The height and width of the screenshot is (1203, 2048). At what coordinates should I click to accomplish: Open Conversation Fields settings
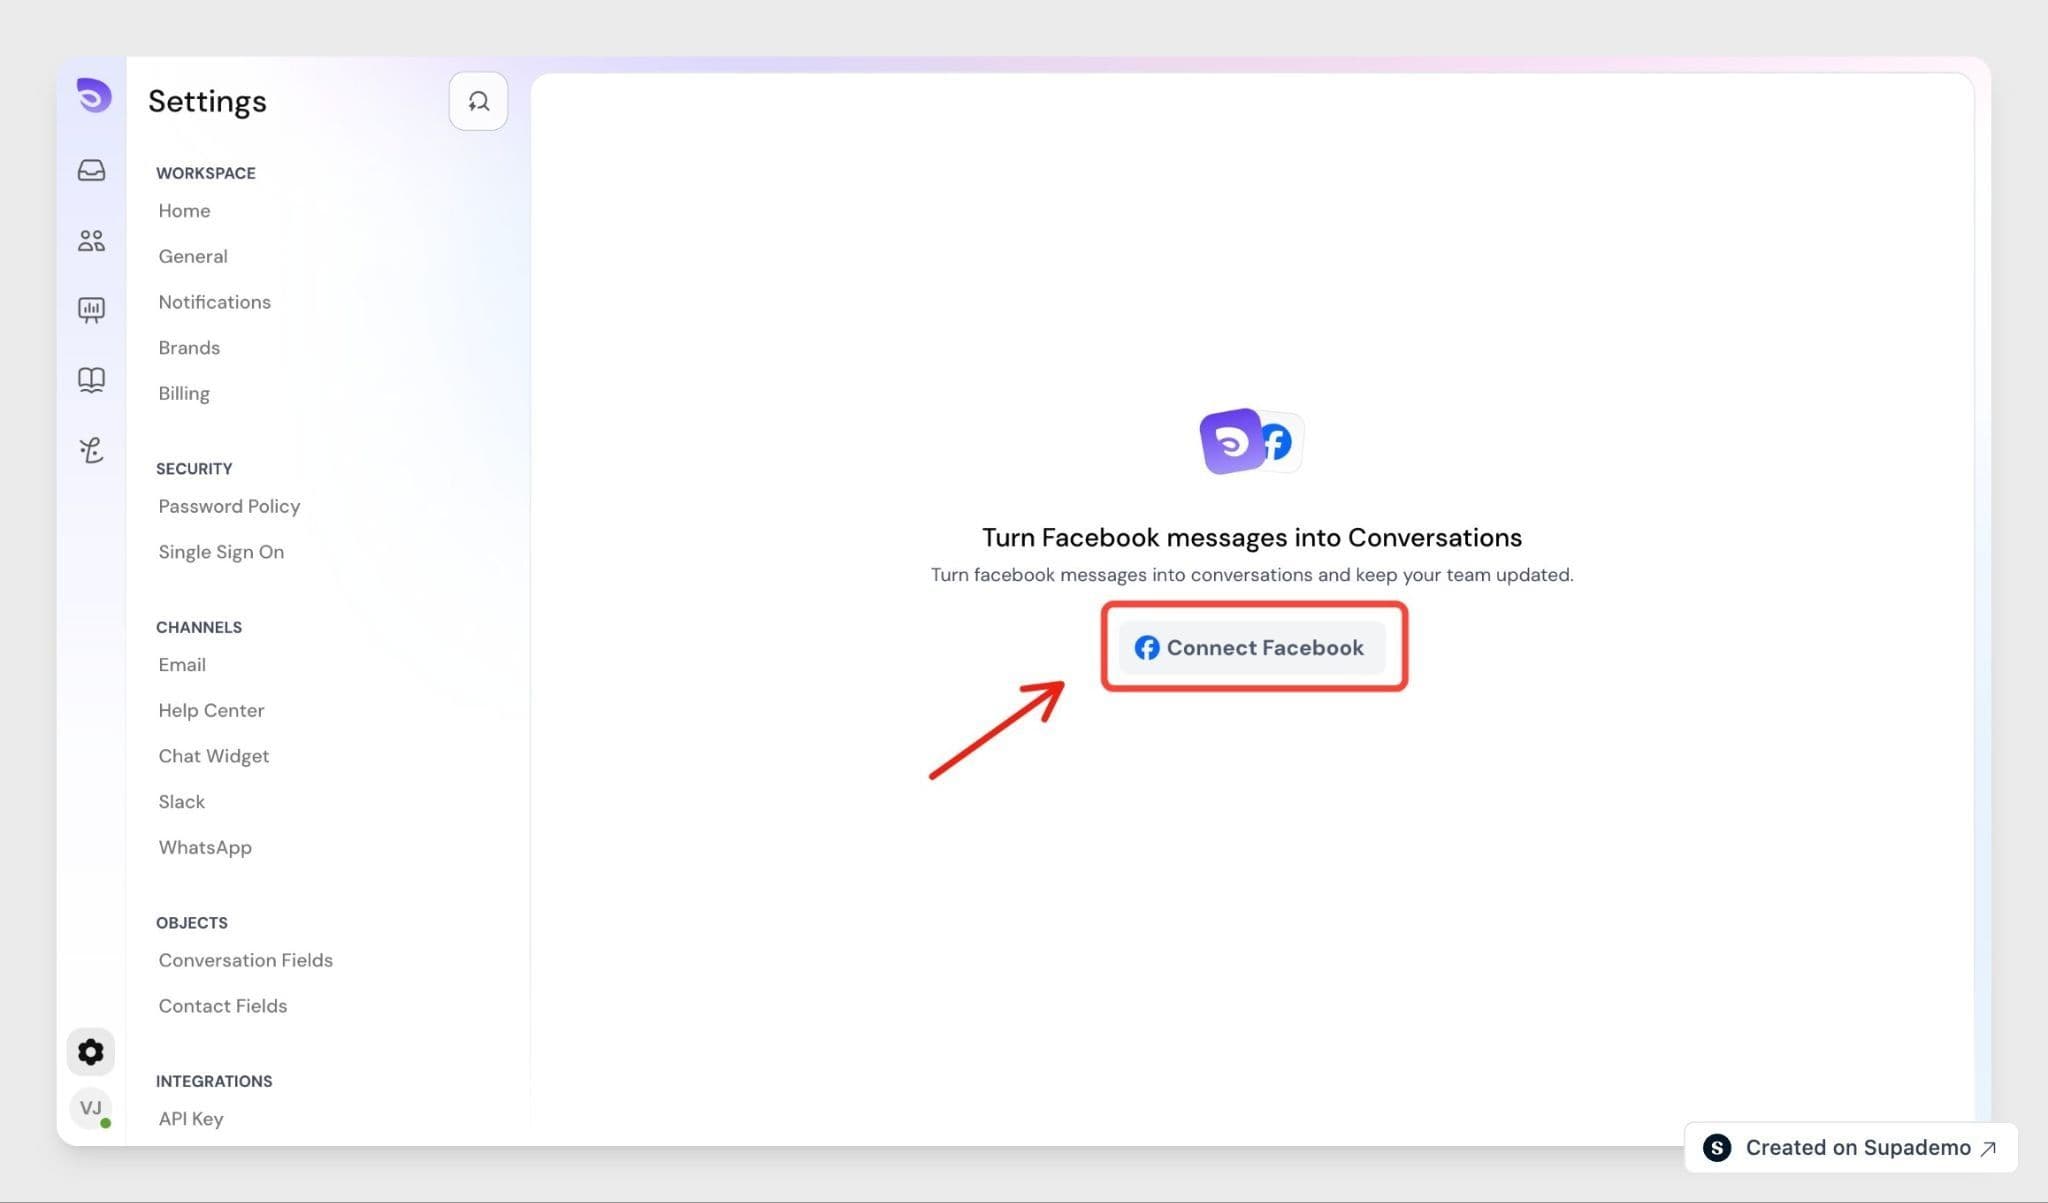pyautogui.click(x=245, y=960)
